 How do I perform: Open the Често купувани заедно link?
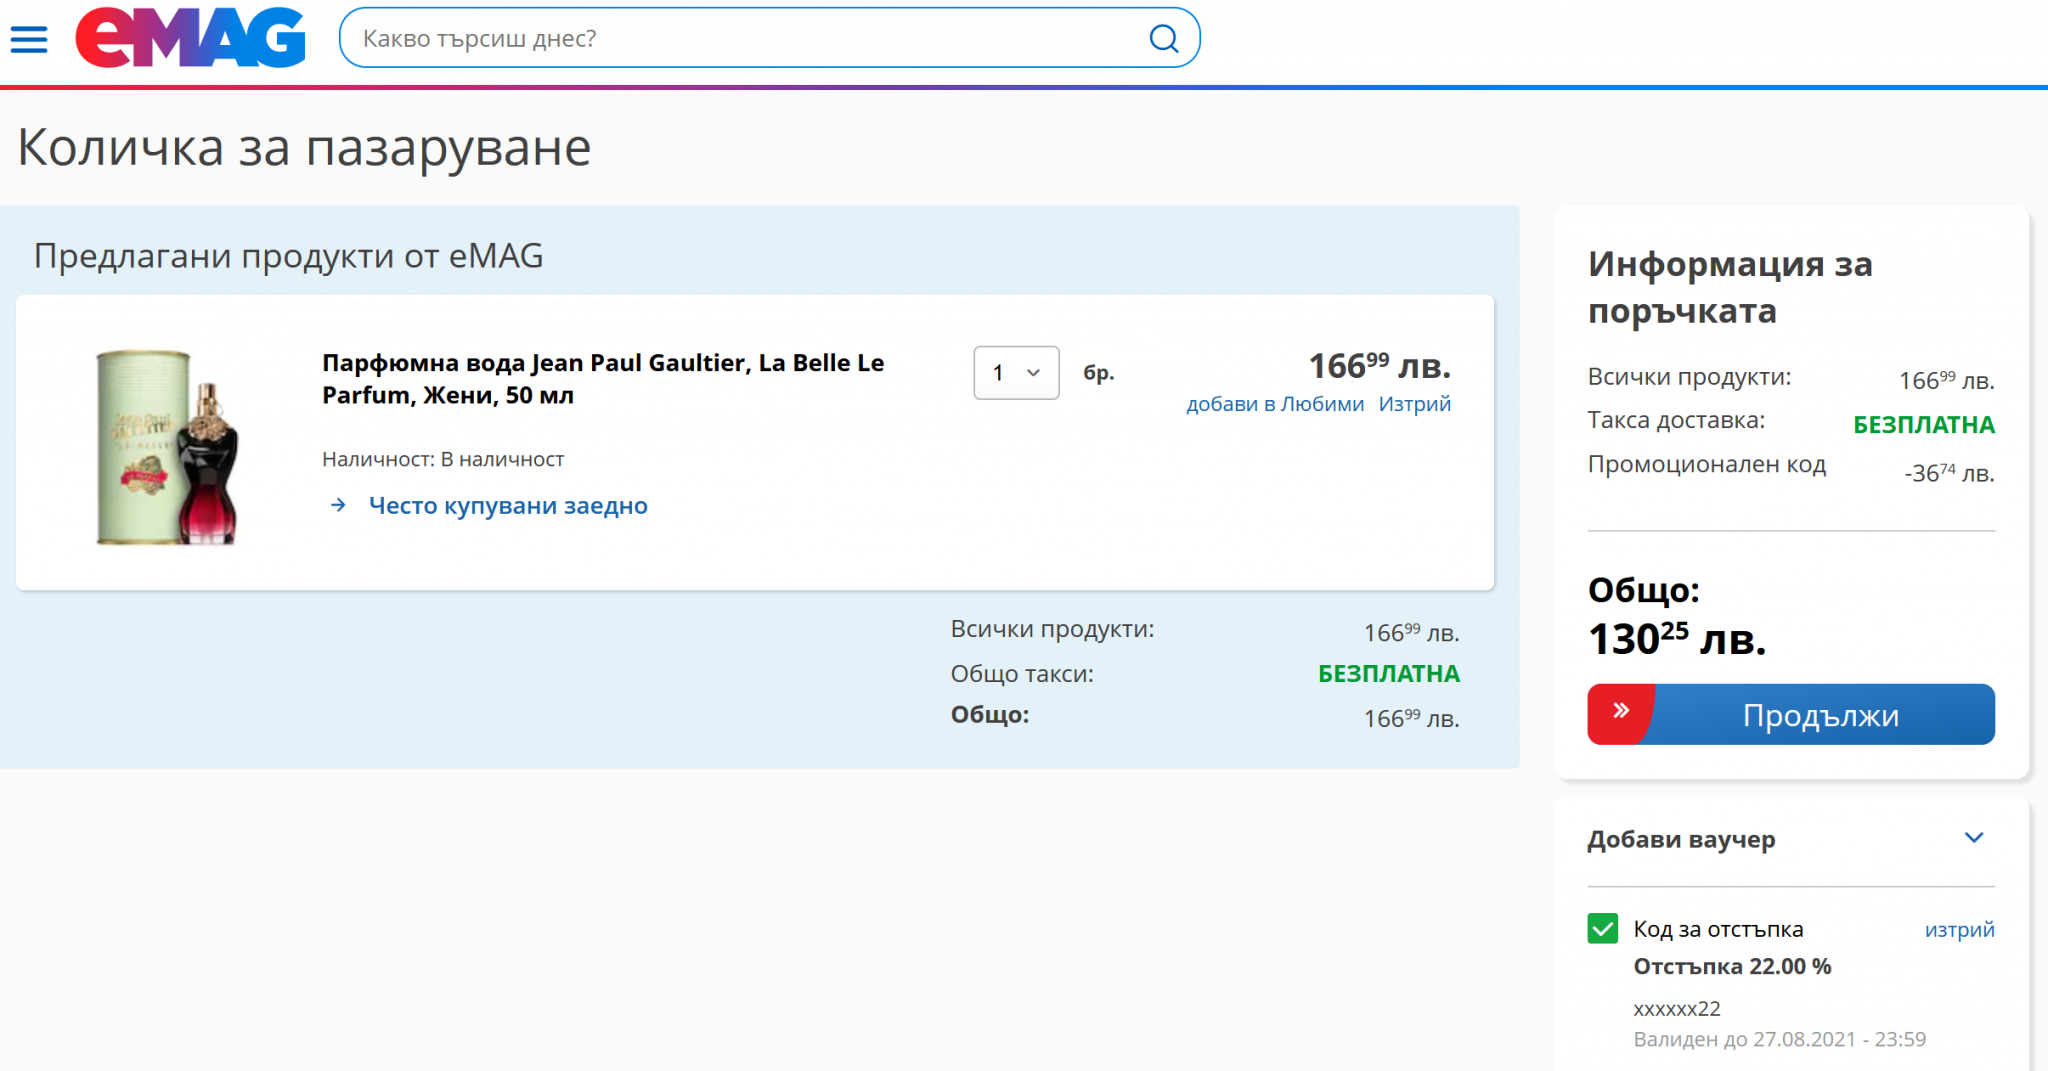click(508, 506)
